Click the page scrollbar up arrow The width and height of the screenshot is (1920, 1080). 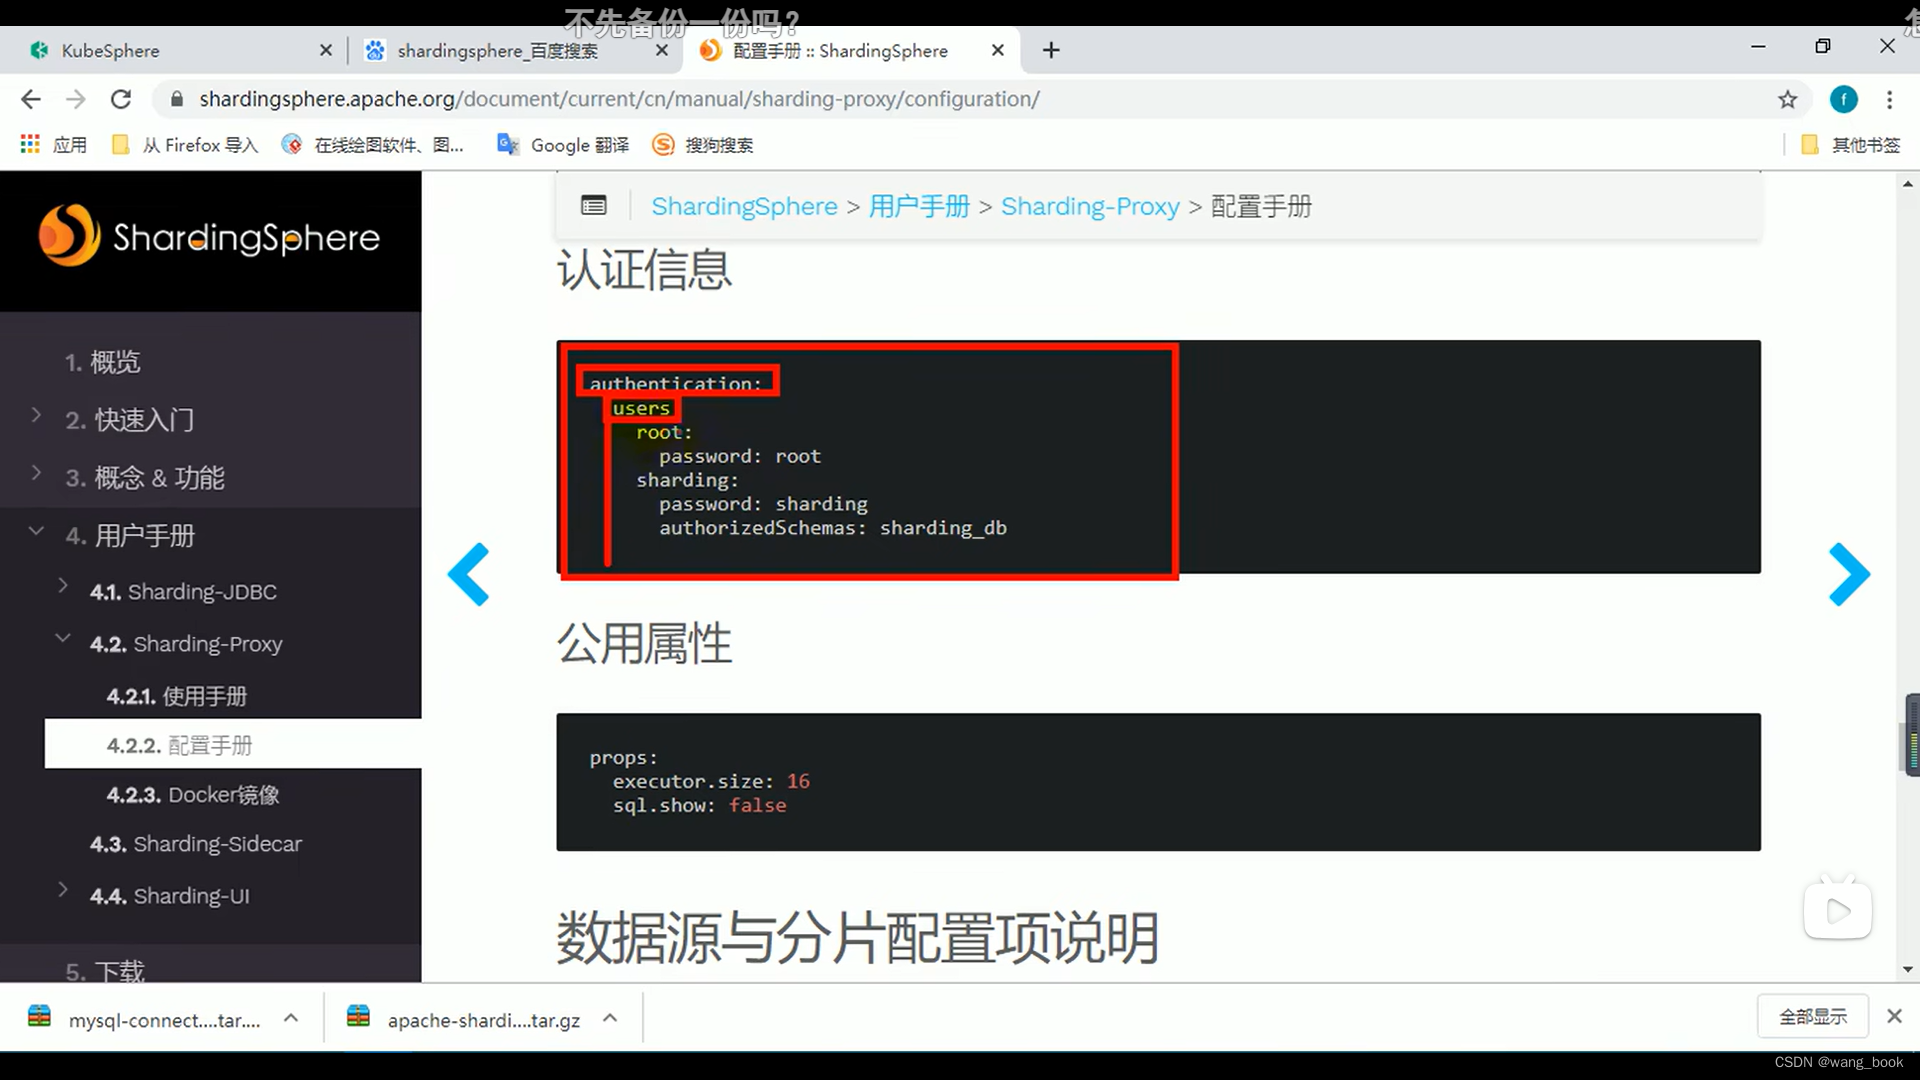pyautogui.click(x=1908, y=184)
